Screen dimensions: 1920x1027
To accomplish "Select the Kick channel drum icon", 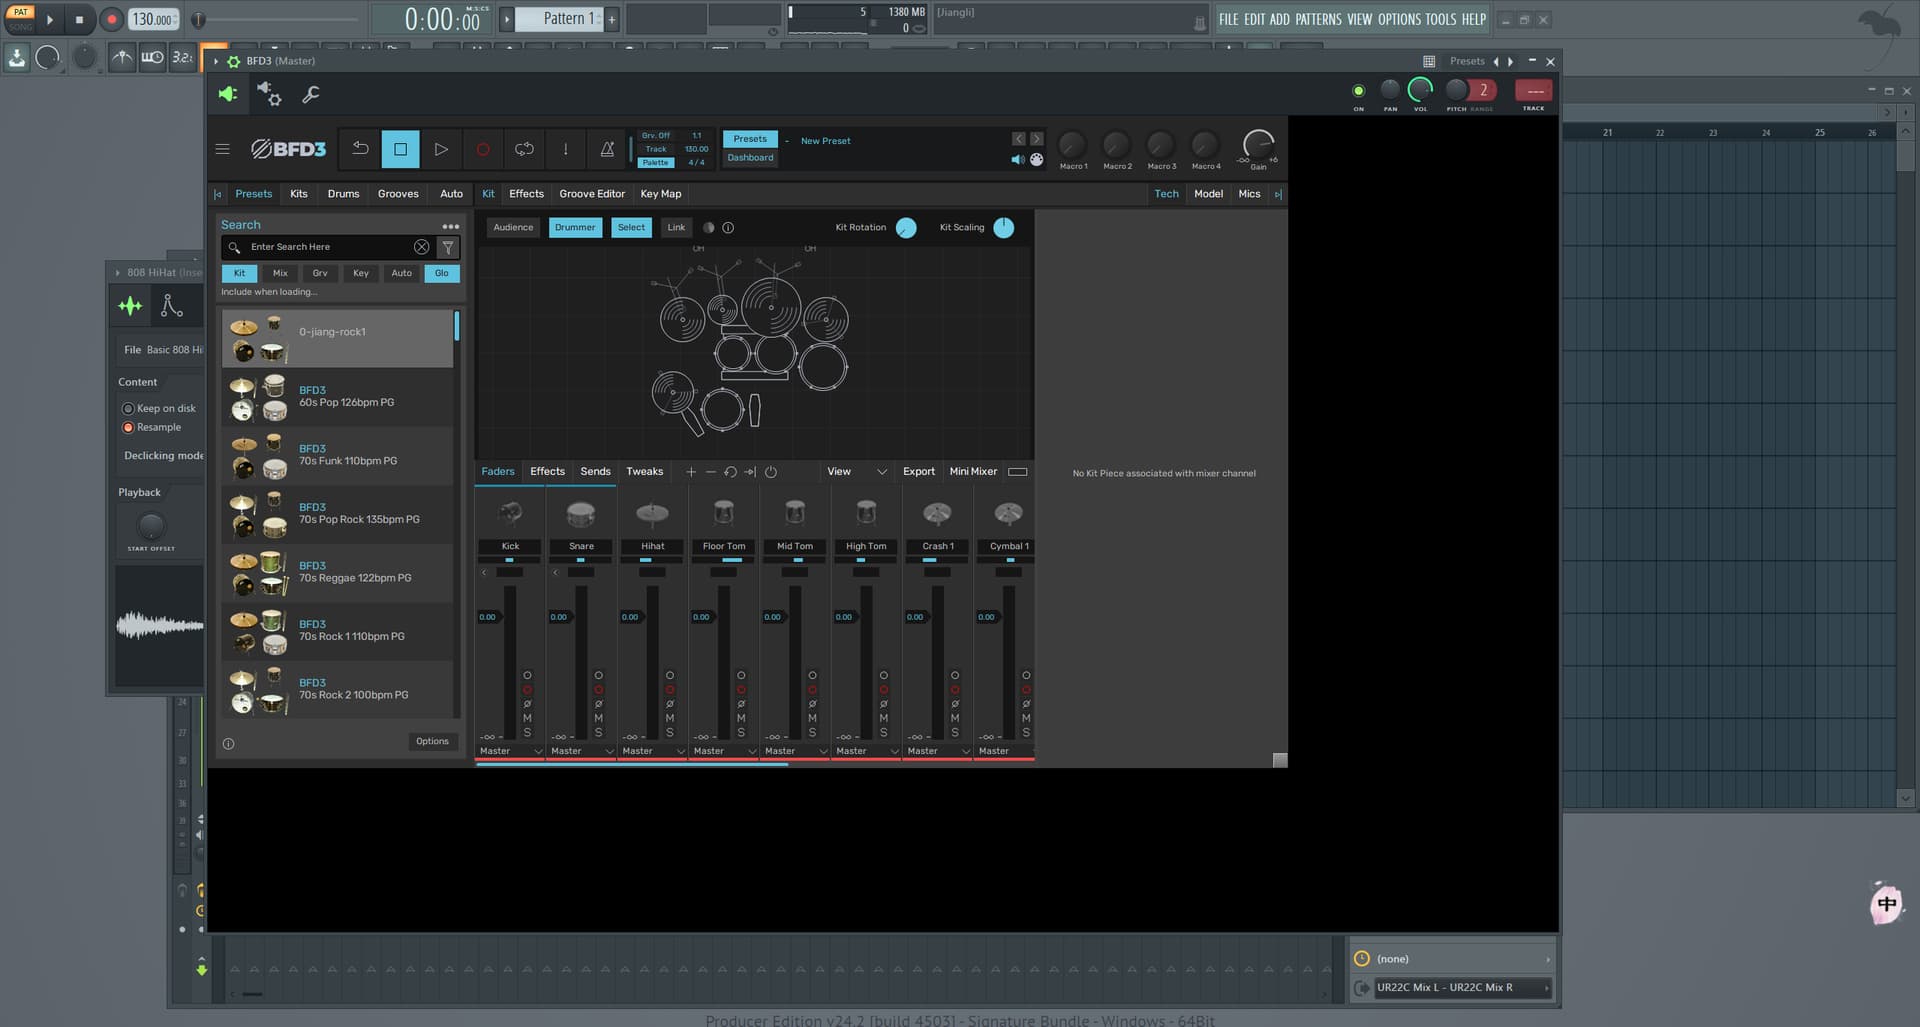I will [510, 513].
